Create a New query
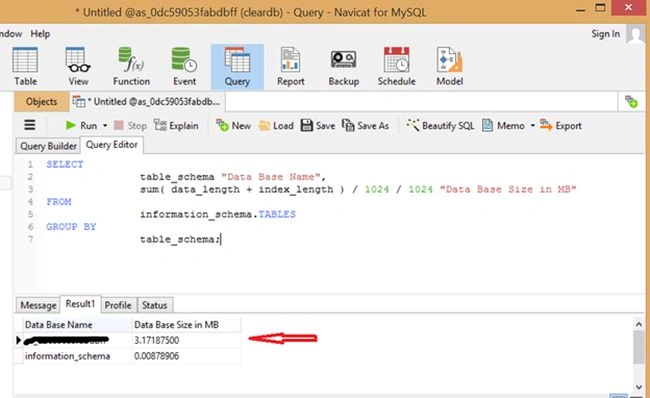This screenshot has height=398, width=650. [x=233, y=126]
